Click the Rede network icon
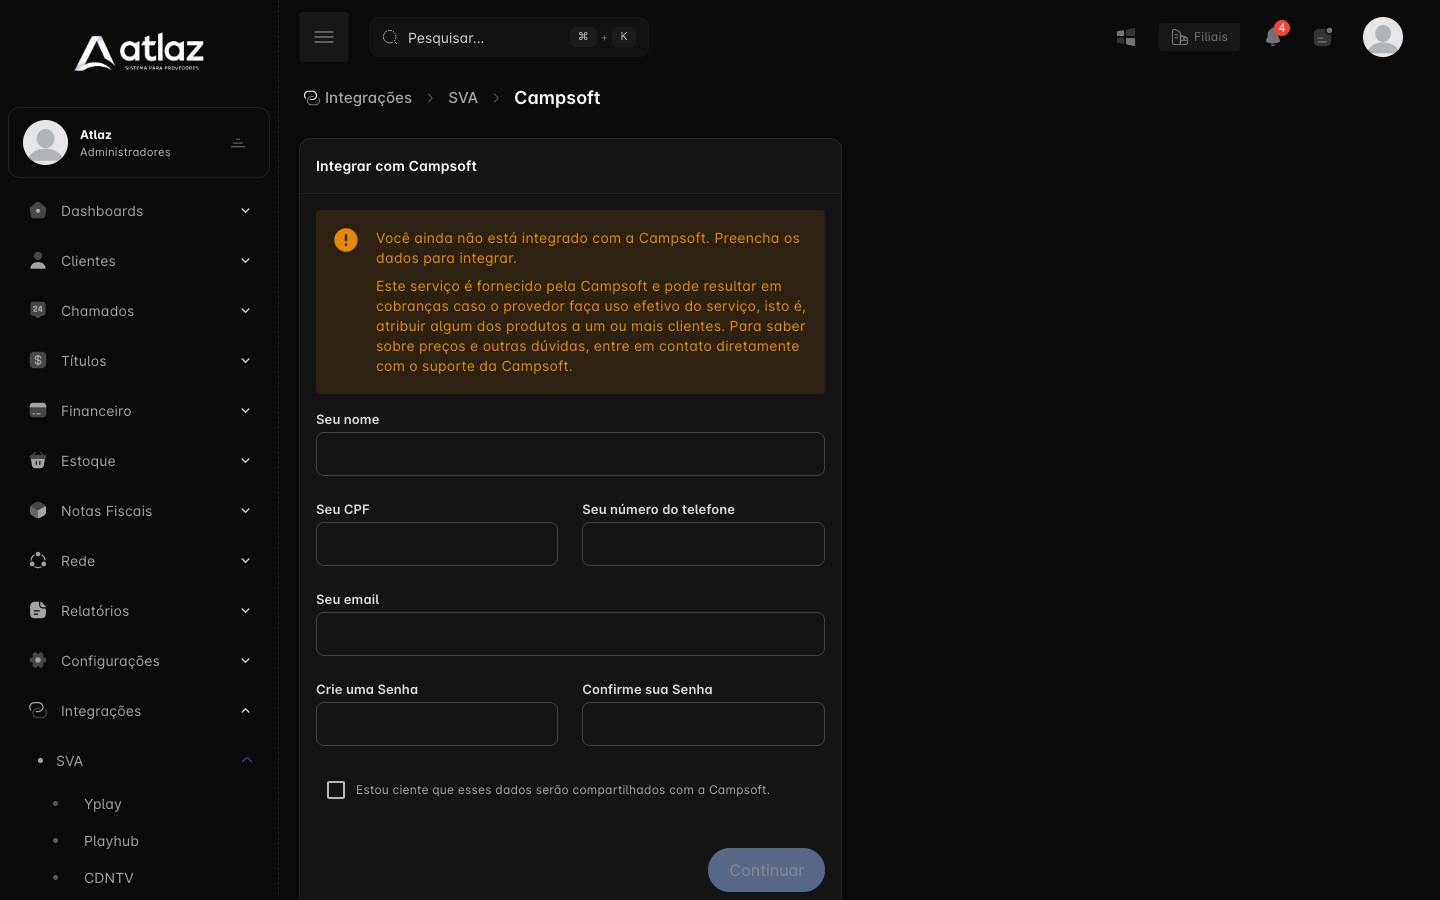 pyautogui.click(x=38, y=561)
